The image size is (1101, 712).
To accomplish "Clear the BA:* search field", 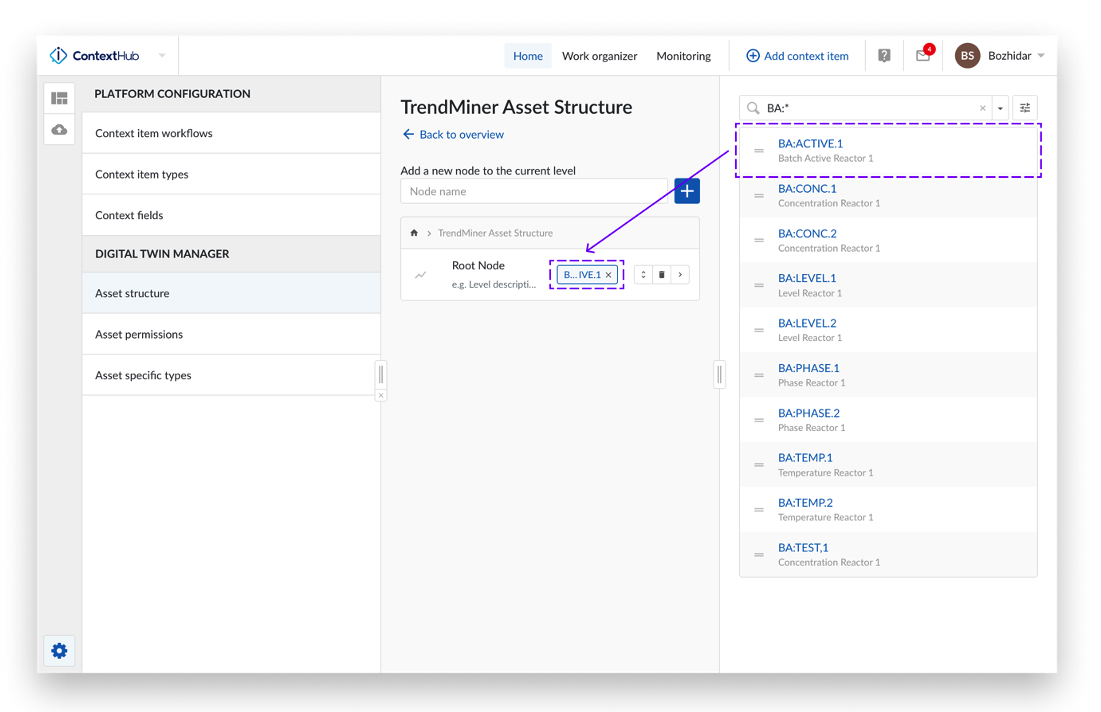I will (x=982, y=108).
